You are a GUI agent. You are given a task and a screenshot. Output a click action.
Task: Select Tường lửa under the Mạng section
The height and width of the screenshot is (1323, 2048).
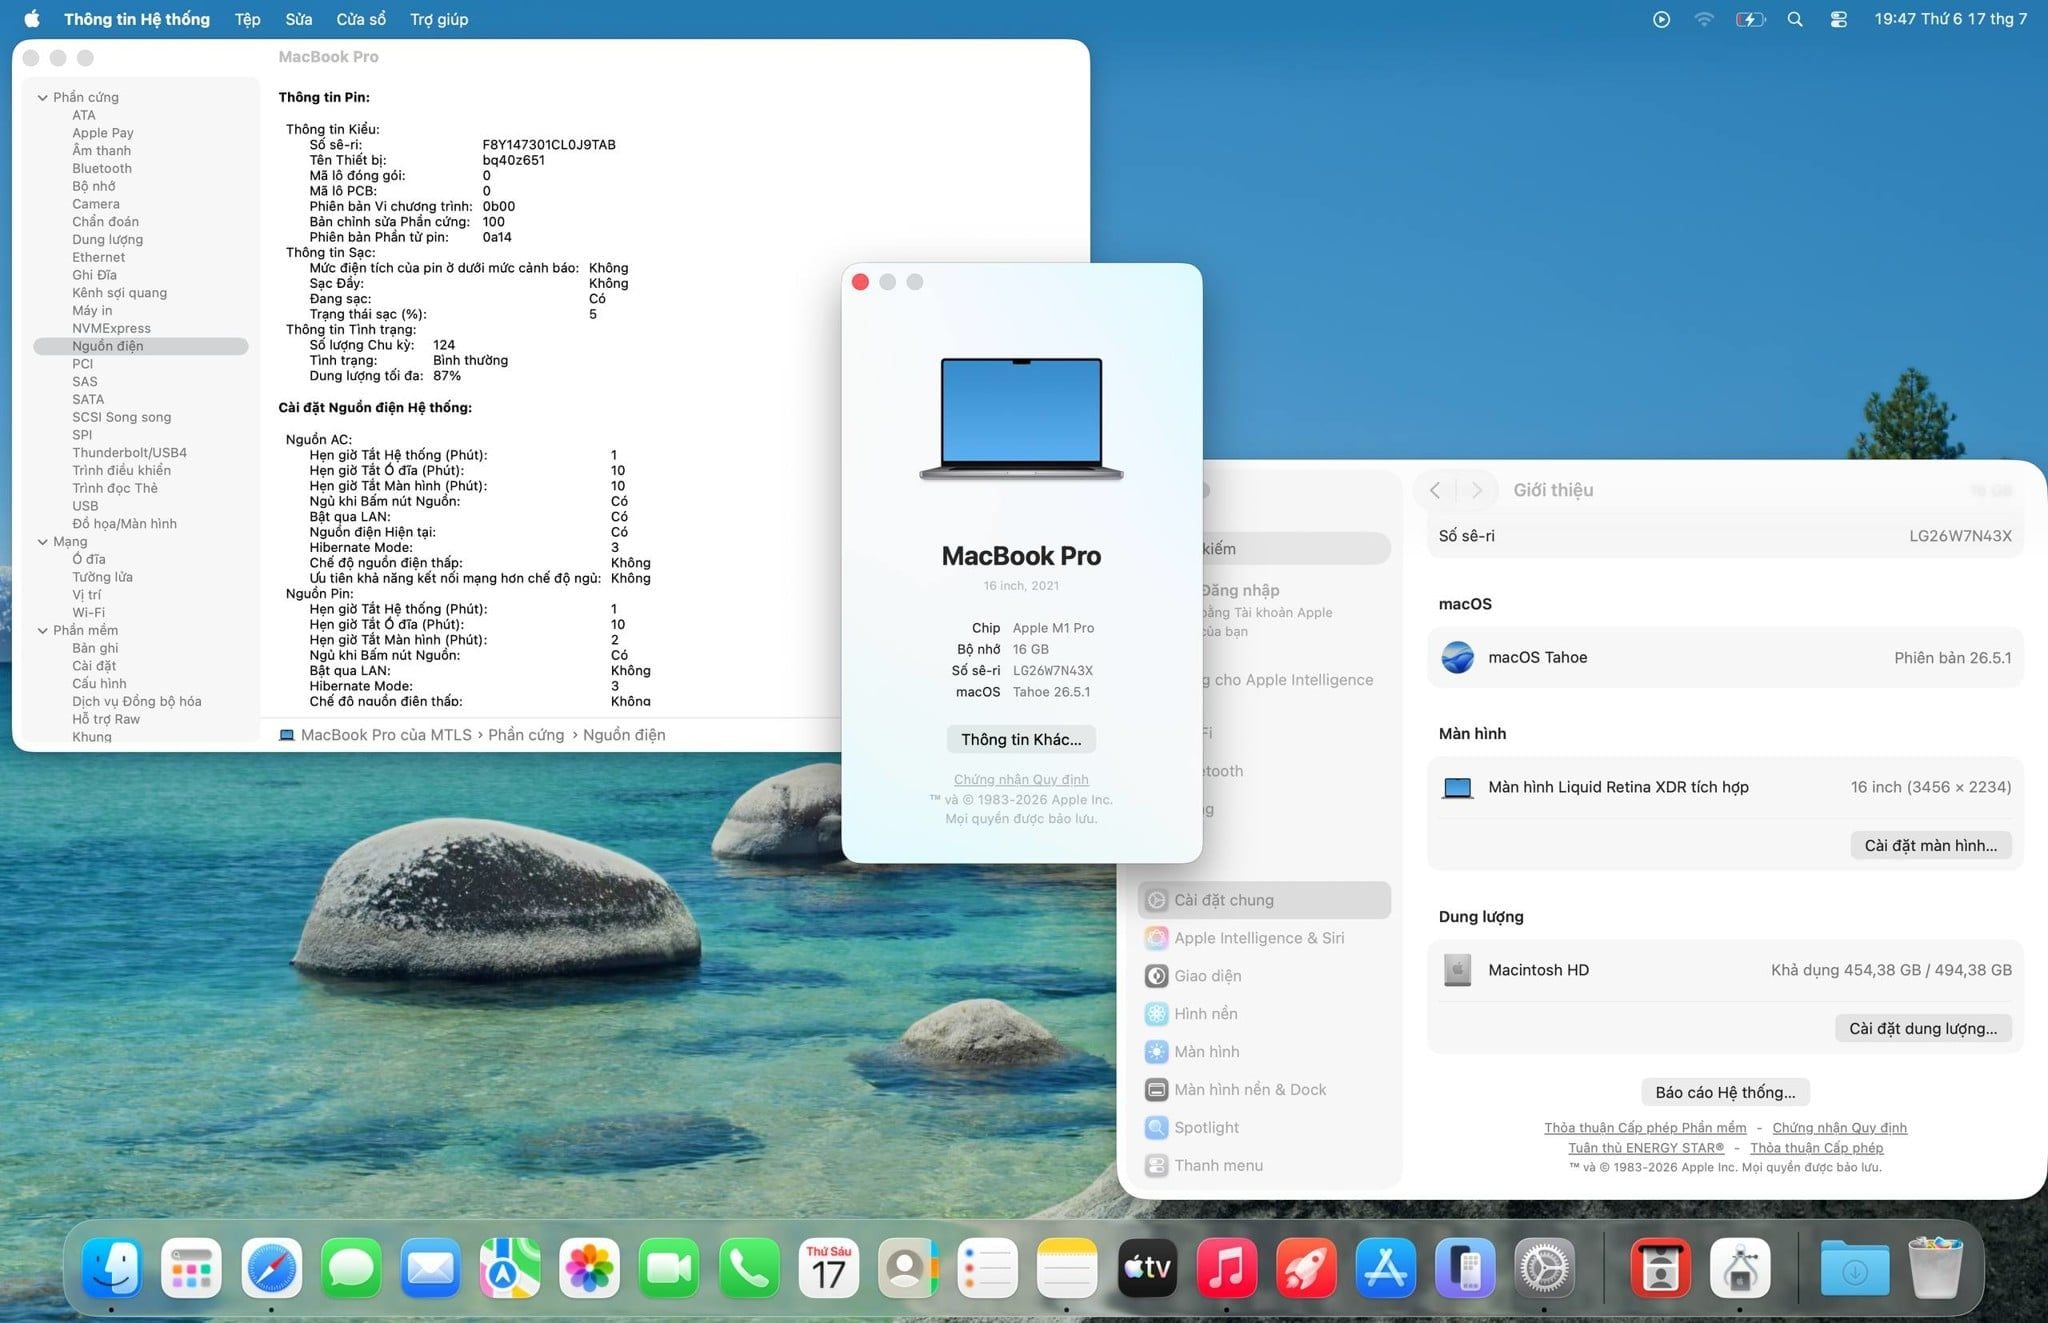tap(102, 577)
